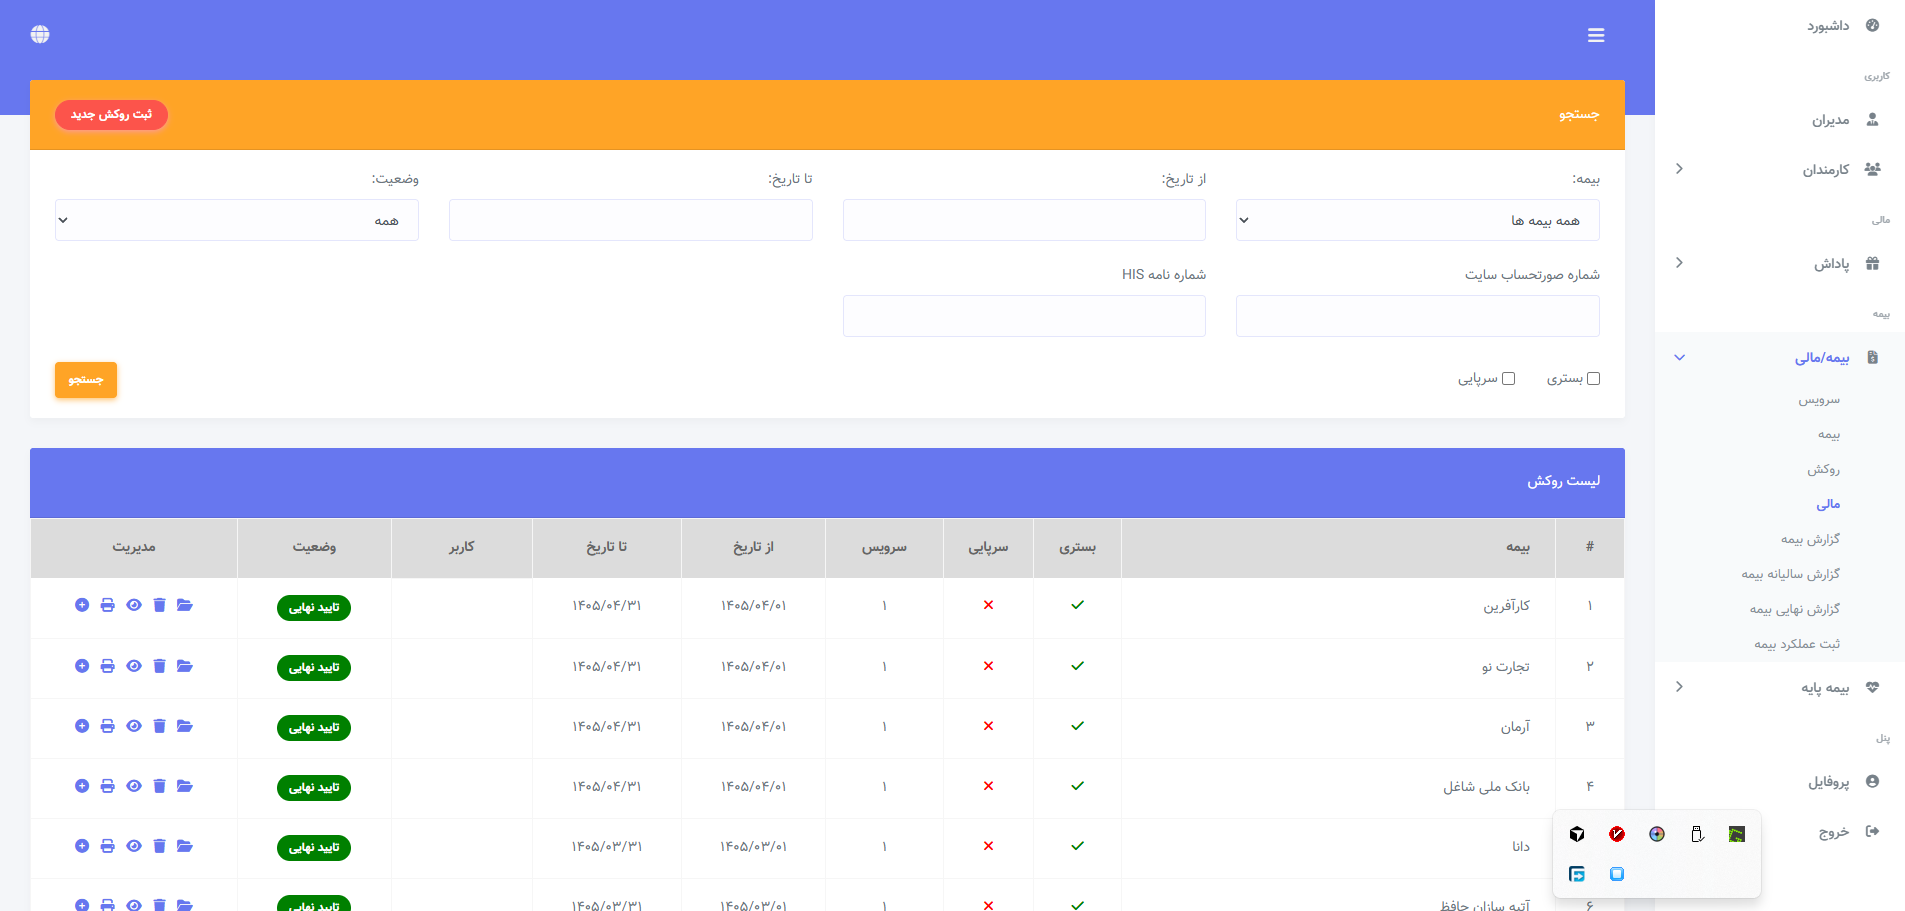Click eye icon in آرمان row

134,726
